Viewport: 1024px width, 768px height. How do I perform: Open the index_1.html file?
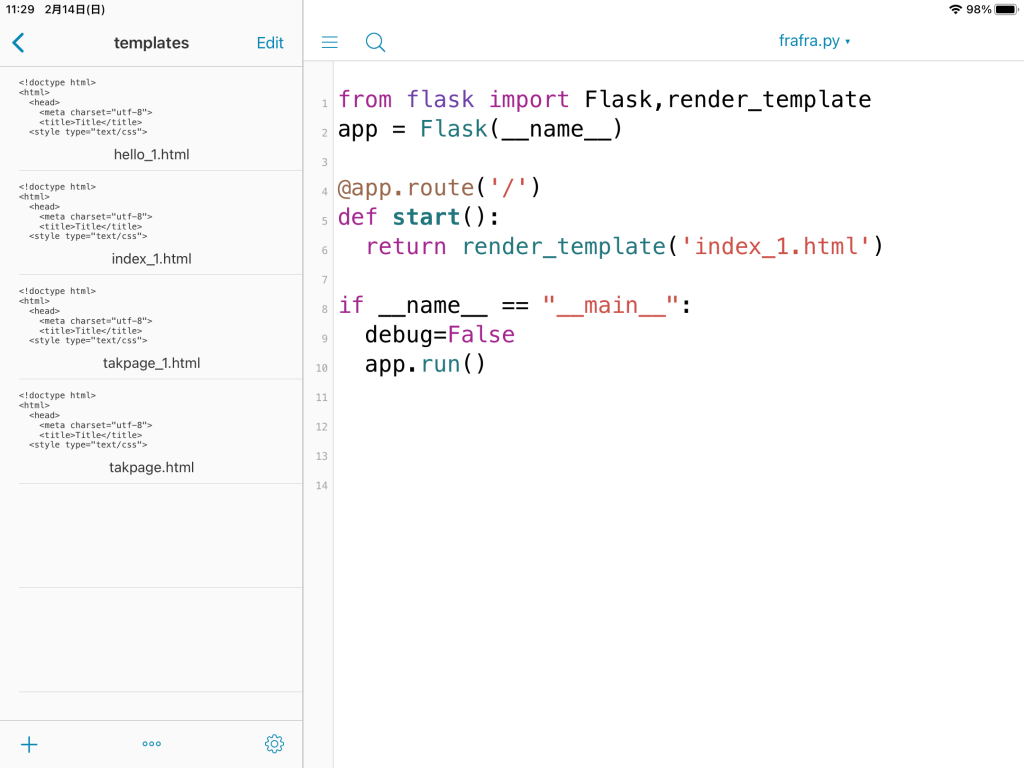pyautogui.click(x=151, y=258)
